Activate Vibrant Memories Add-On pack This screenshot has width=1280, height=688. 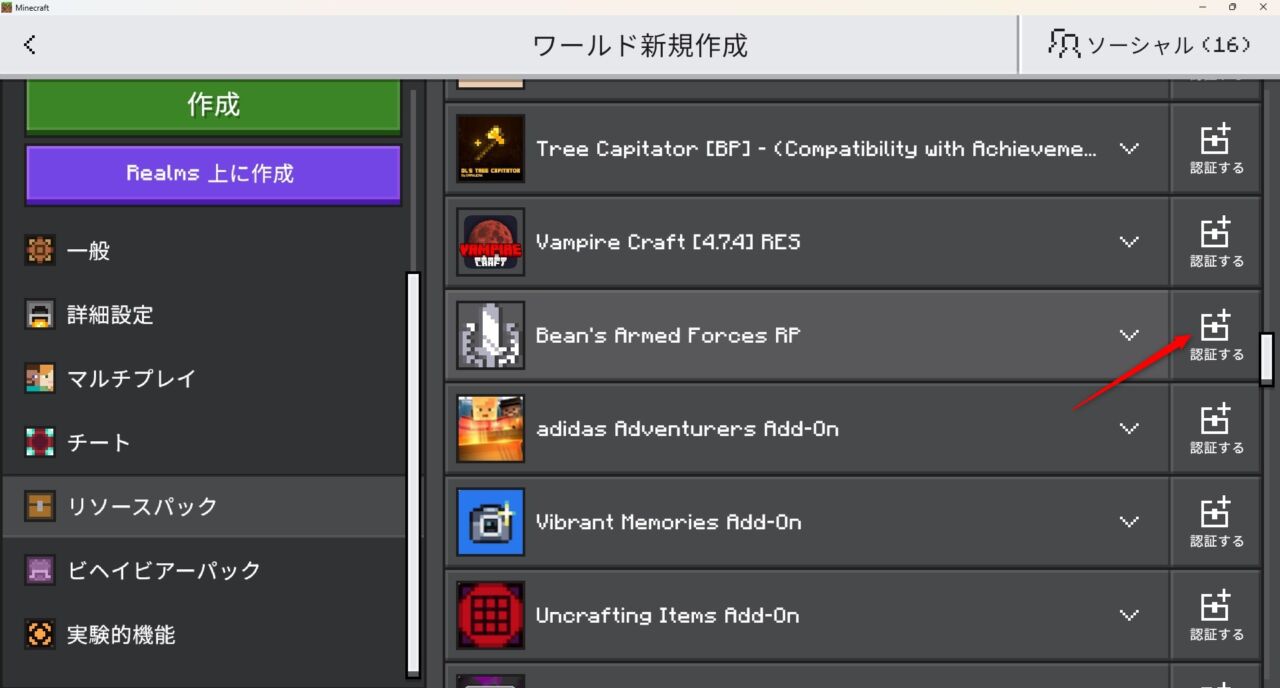pyautogui.click(x=1216, y=522)
